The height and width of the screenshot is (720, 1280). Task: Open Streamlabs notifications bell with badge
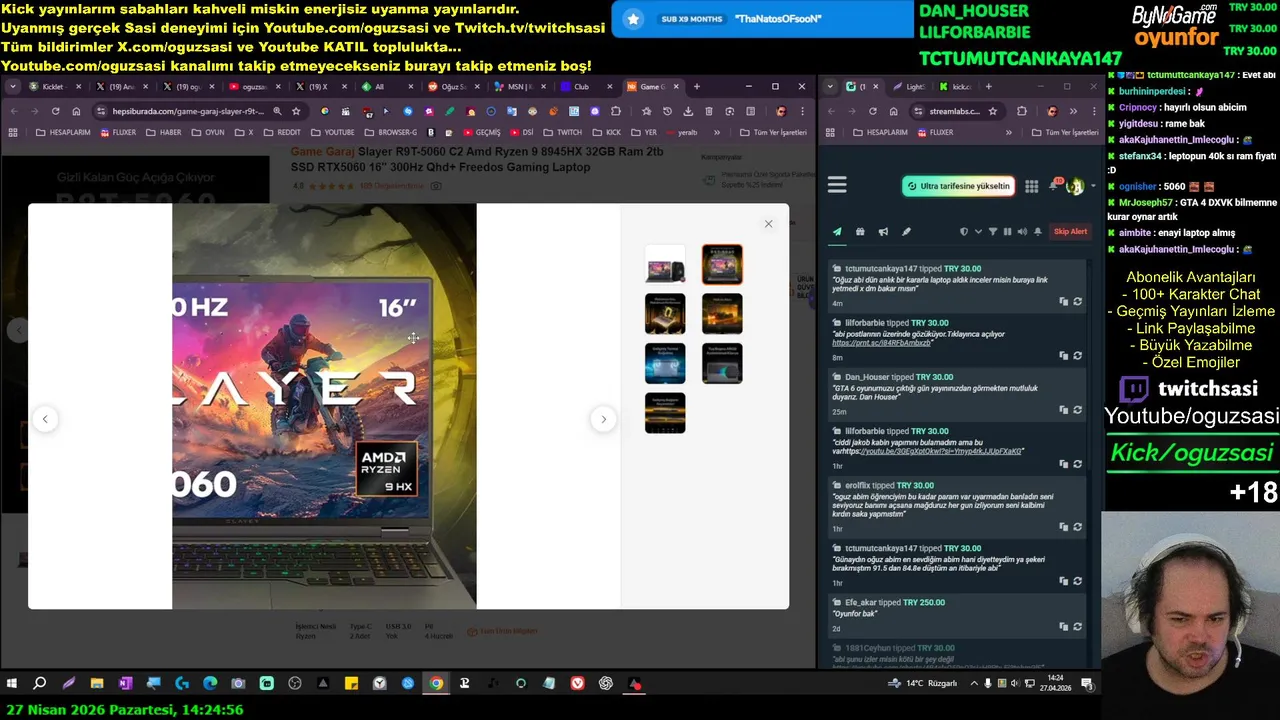coord(1054,185)
